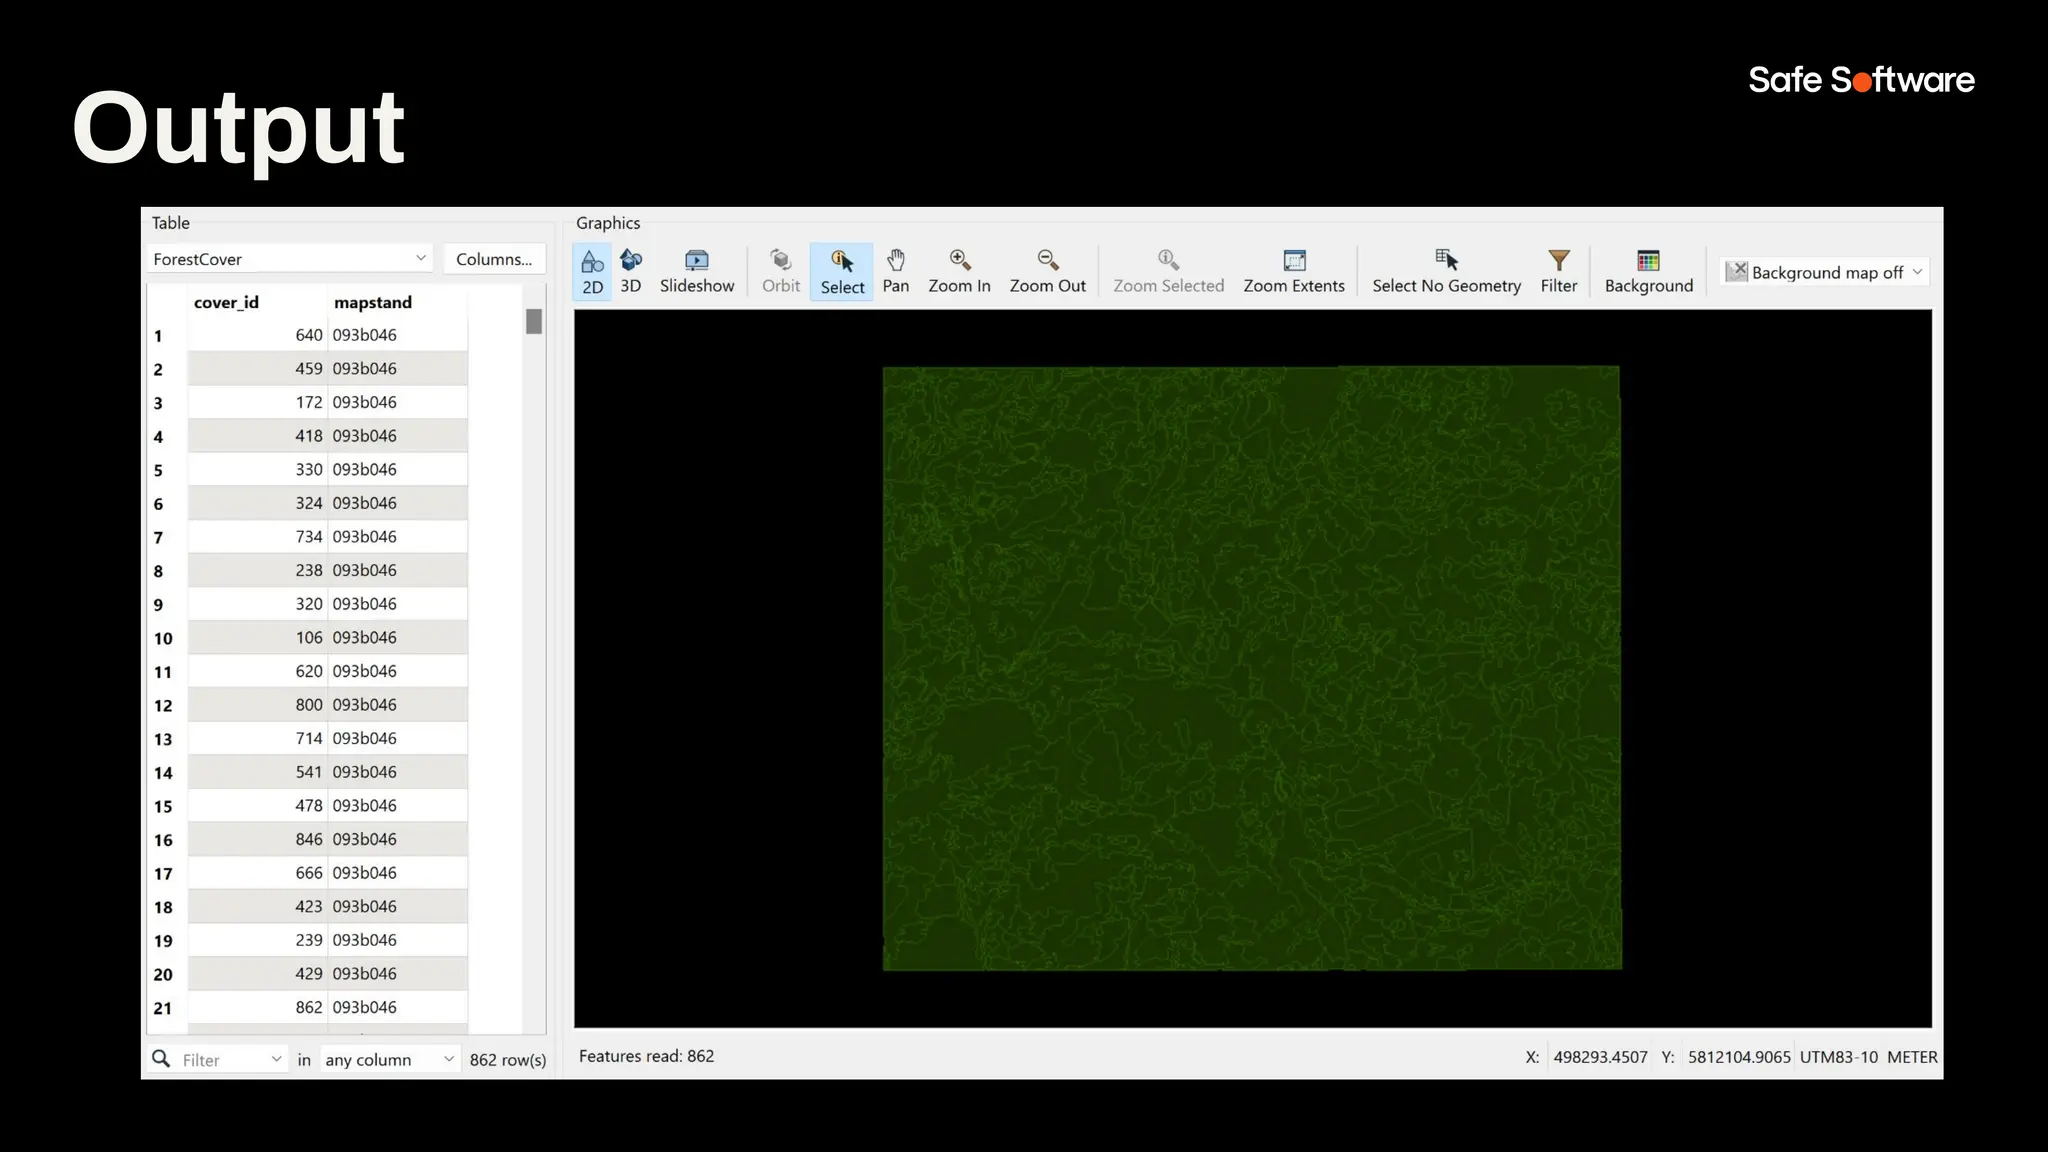
Task: Zoom to full extents
Action: [x=1294, y=271]
